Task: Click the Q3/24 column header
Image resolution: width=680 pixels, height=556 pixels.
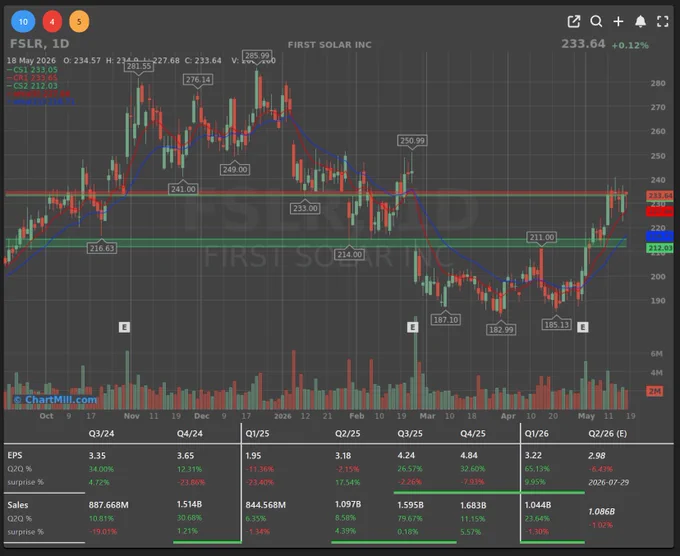Action: pyautogui.click(x=101, y=433)
